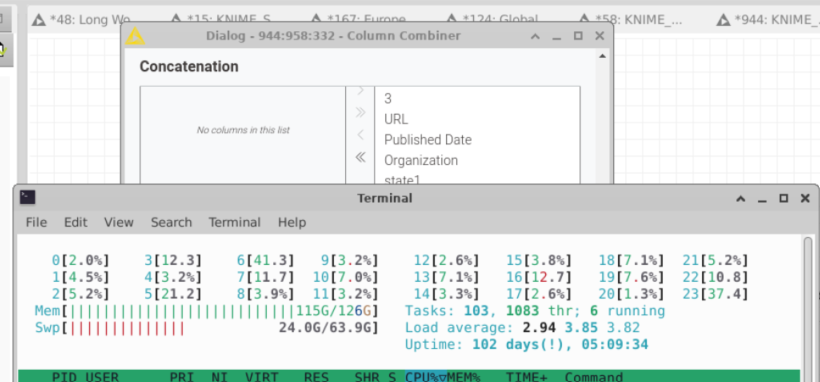Roll up the Terminal window with the caret button
This screenshot has height=382, width=820.
[x=741, y=198]
